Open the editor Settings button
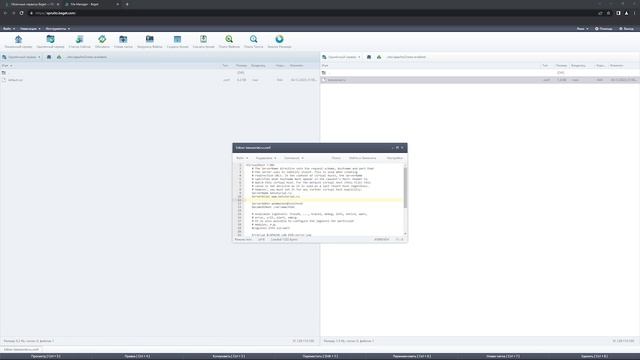Viewport: 640px width, 360px height. click(394, 158)
